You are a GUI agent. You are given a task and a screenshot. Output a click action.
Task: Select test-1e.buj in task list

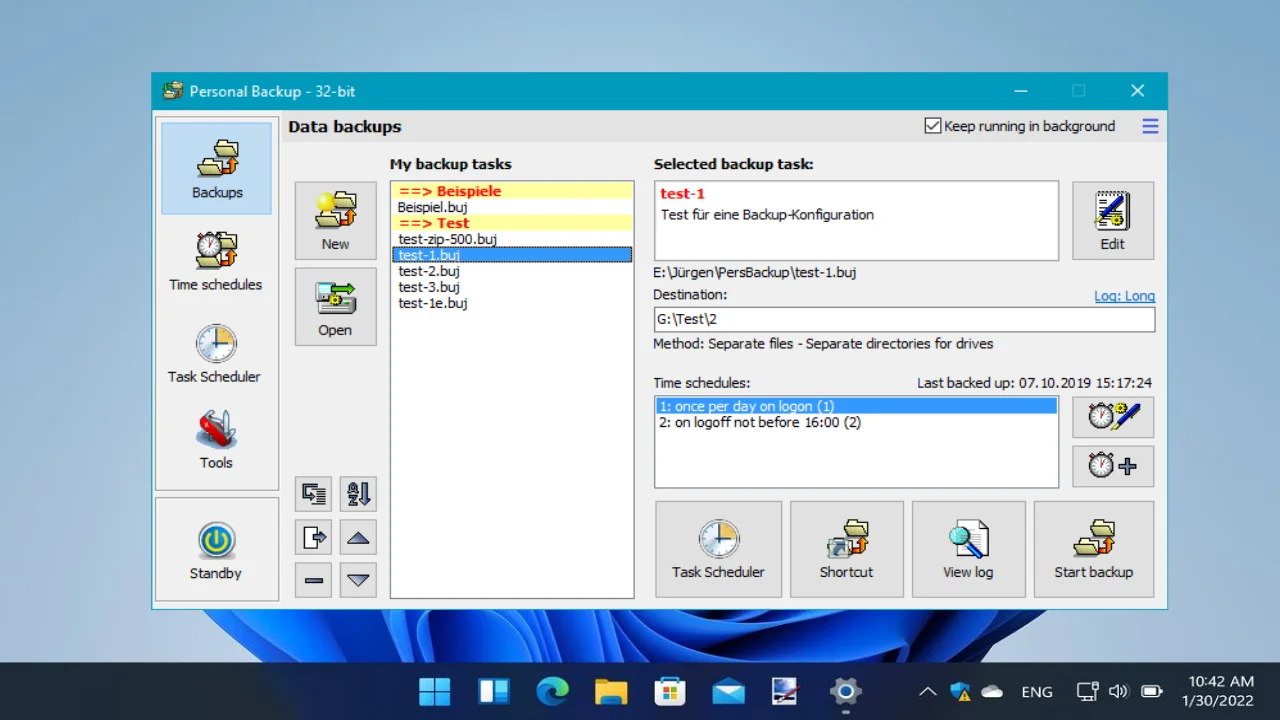[x=512, y=303]
